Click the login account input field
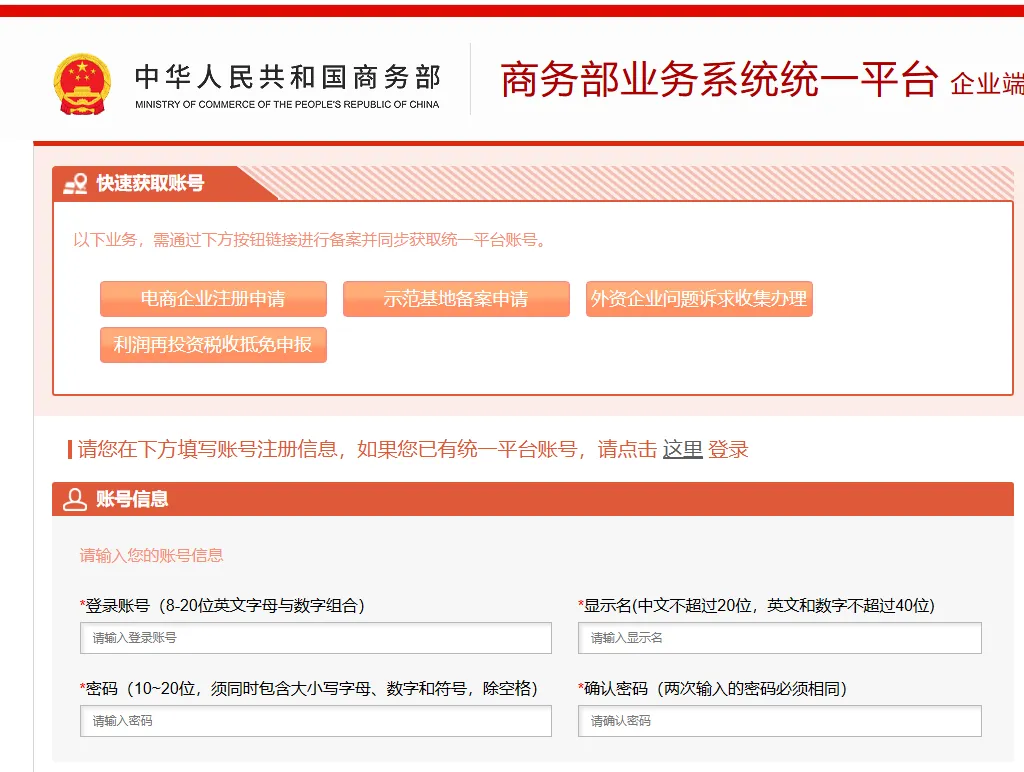This screenshot has height=772, width=1024. (x=316, y=638)
